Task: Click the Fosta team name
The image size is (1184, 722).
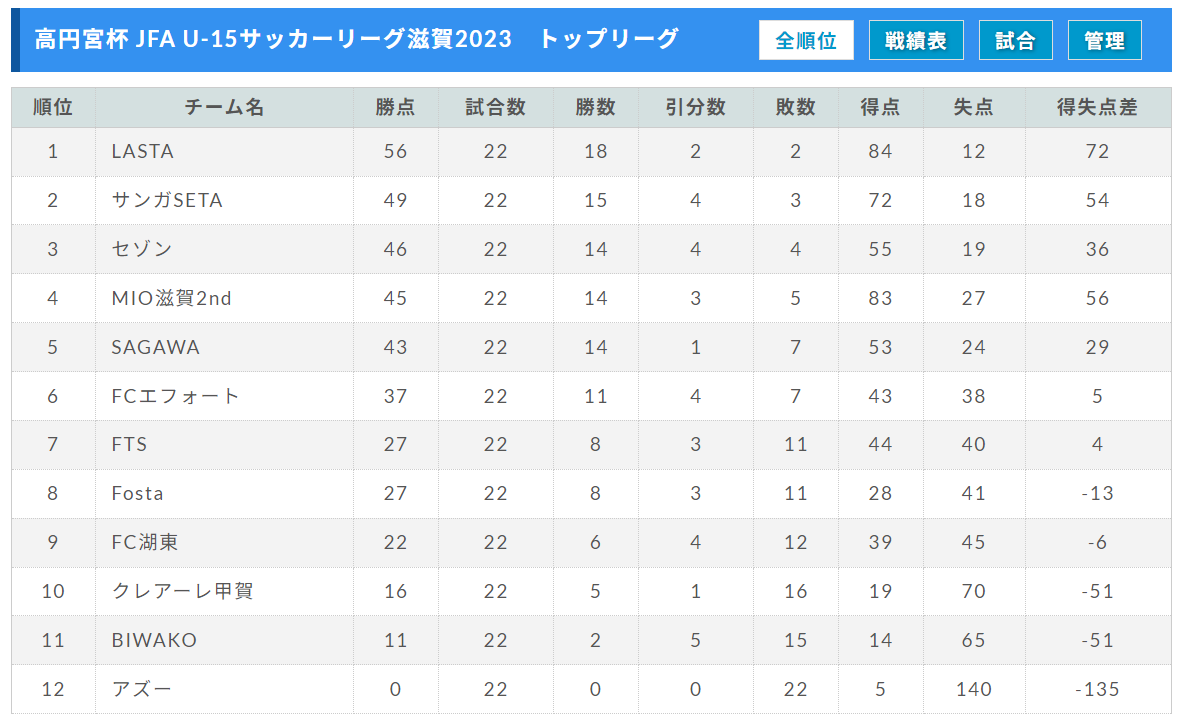Action: pyautogui.click(x=137, y=493)
